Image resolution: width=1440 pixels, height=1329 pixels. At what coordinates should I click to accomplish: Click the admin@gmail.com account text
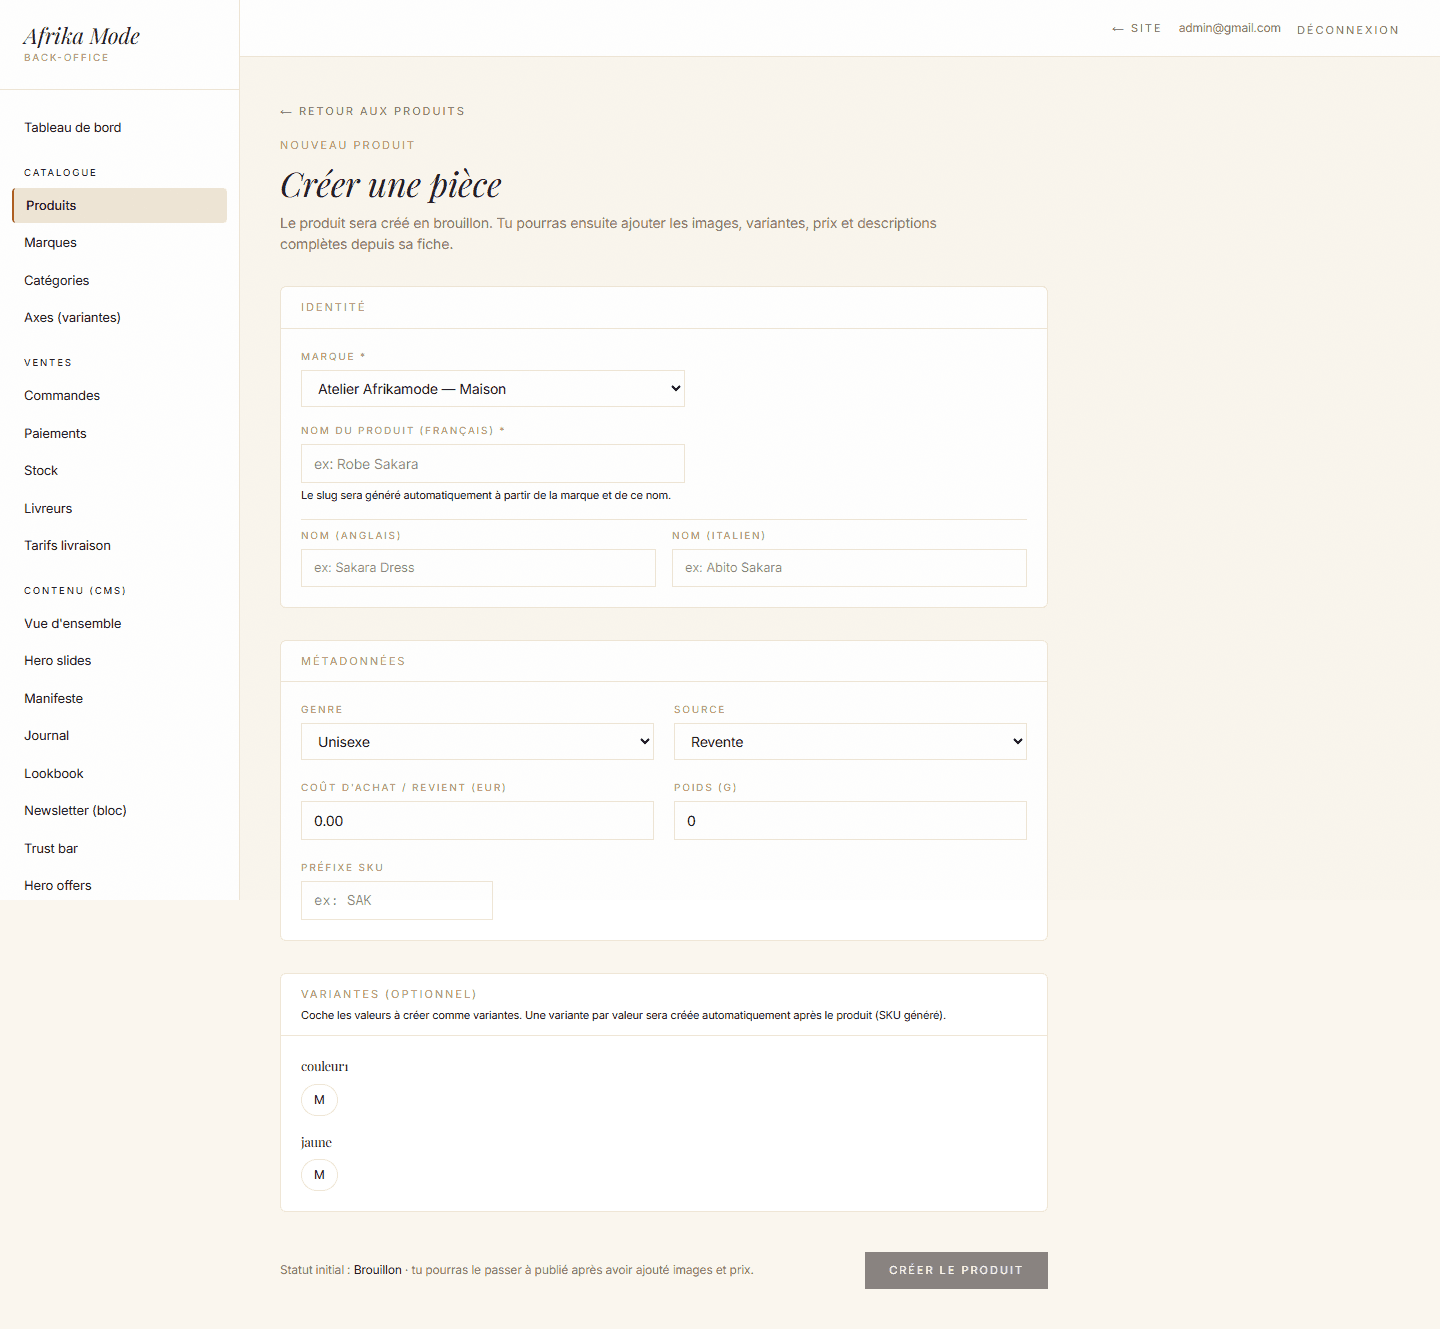1229,28
